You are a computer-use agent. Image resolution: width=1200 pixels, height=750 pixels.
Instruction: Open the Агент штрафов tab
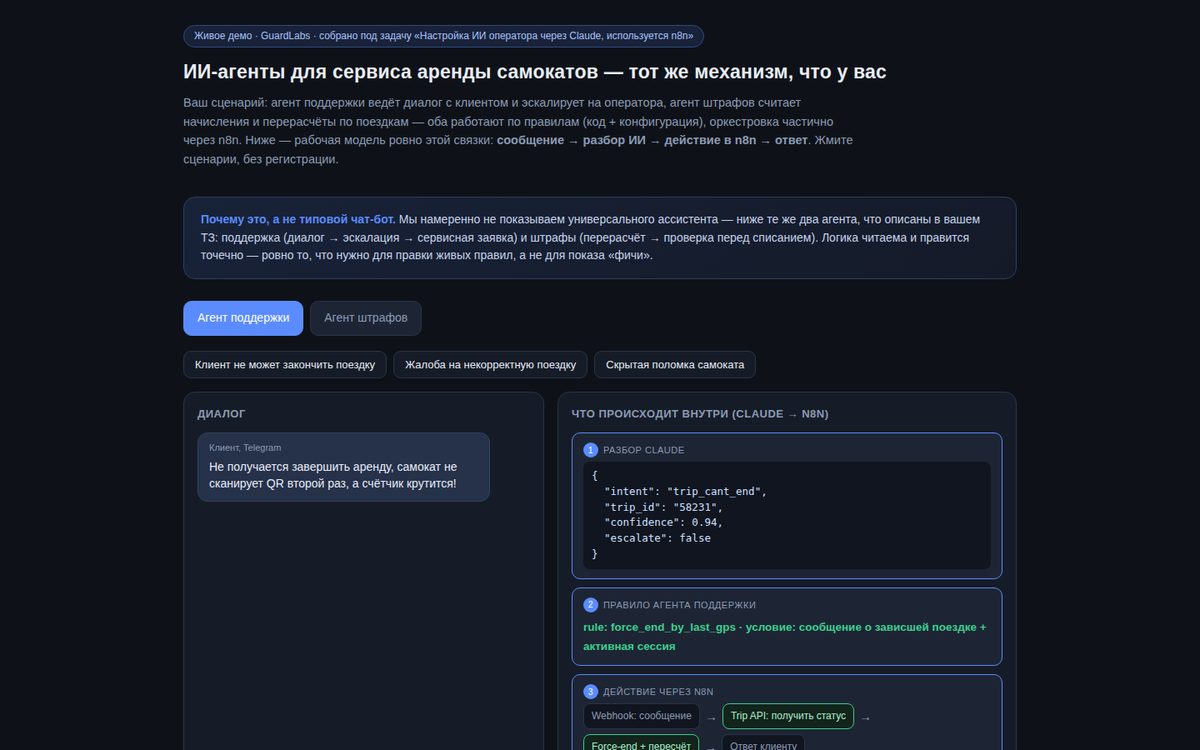pyautogui.click(x=366, y=318)
